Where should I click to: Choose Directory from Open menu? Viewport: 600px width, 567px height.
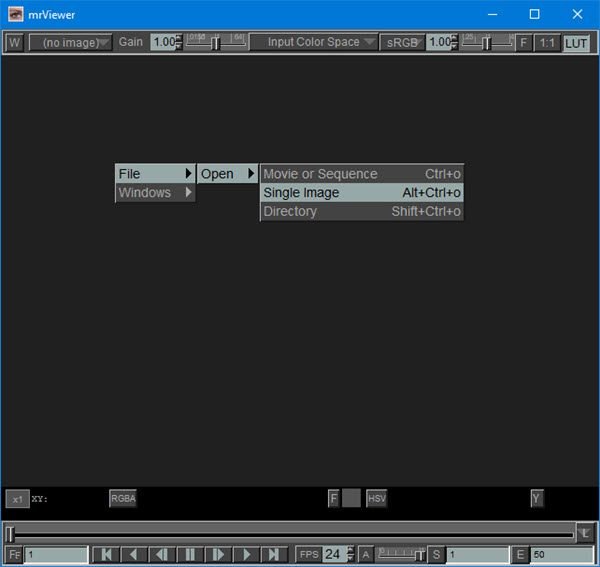tap(362, 211)
